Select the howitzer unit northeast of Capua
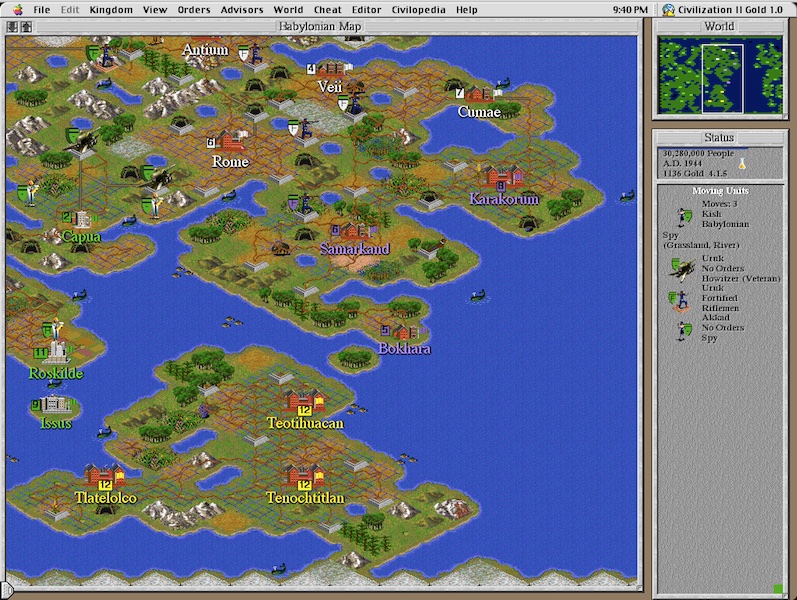 point(159,176)
